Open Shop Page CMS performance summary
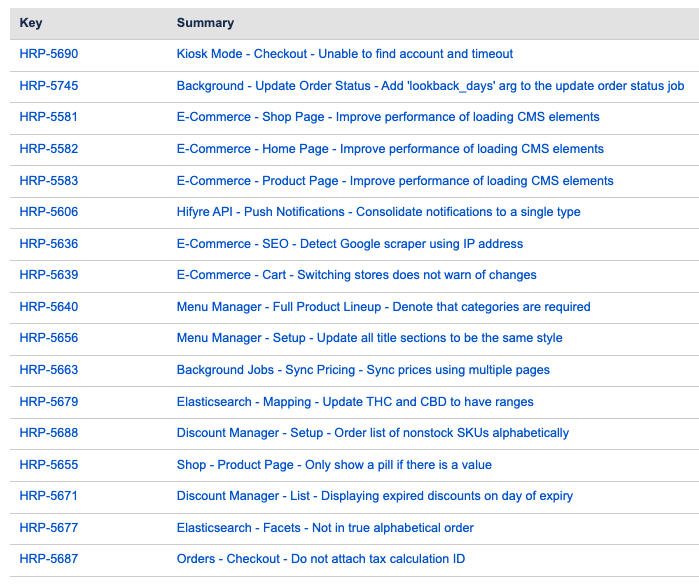 [388, 117]
